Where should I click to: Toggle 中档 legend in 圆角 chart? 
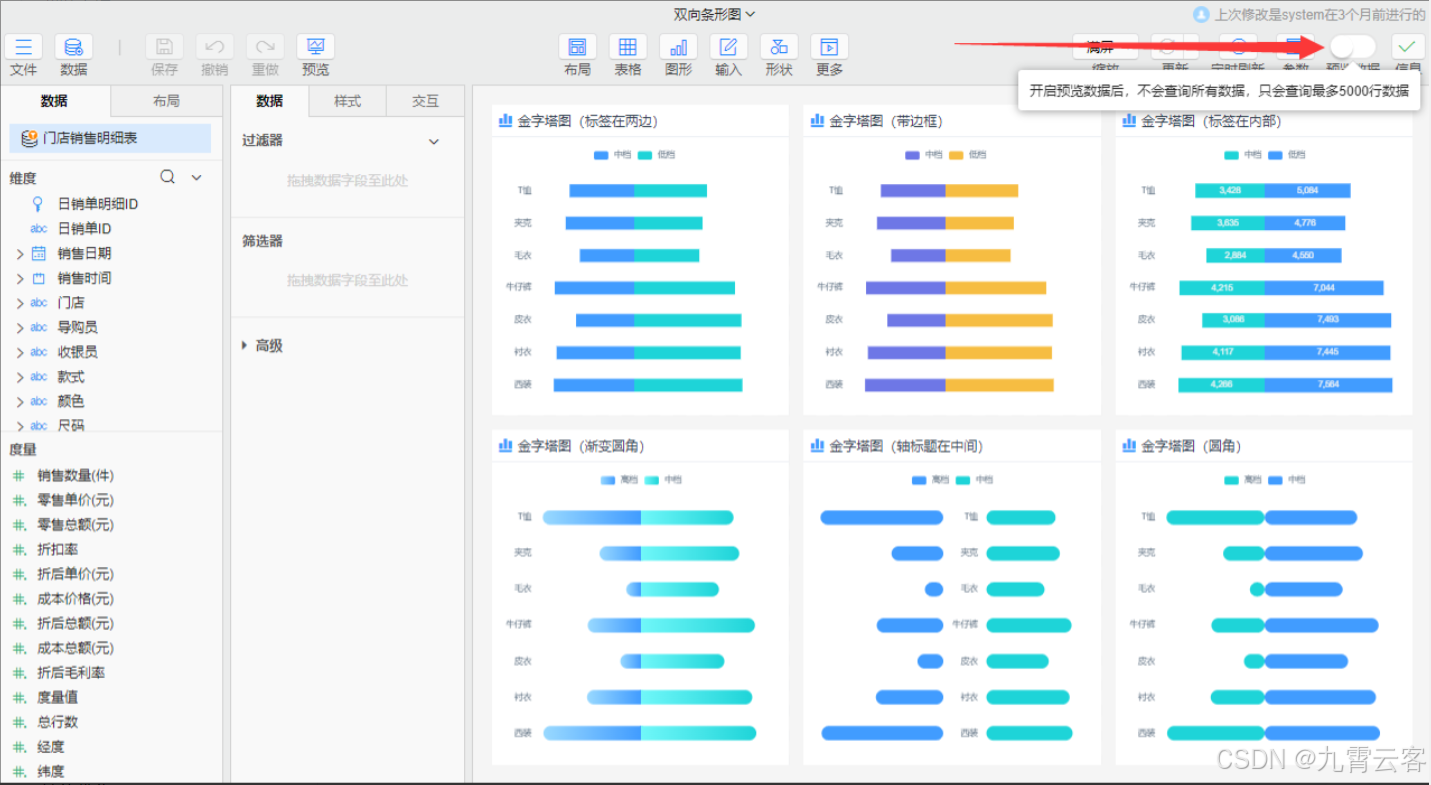tap(1288, 480)
